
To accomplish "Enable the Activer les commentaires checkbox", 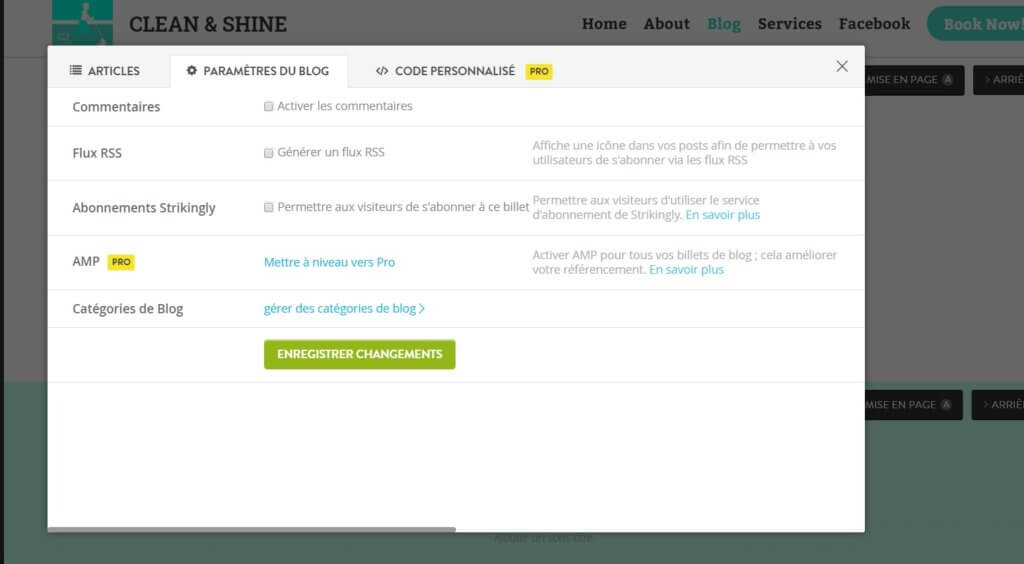I will click(x=269, y=106).
